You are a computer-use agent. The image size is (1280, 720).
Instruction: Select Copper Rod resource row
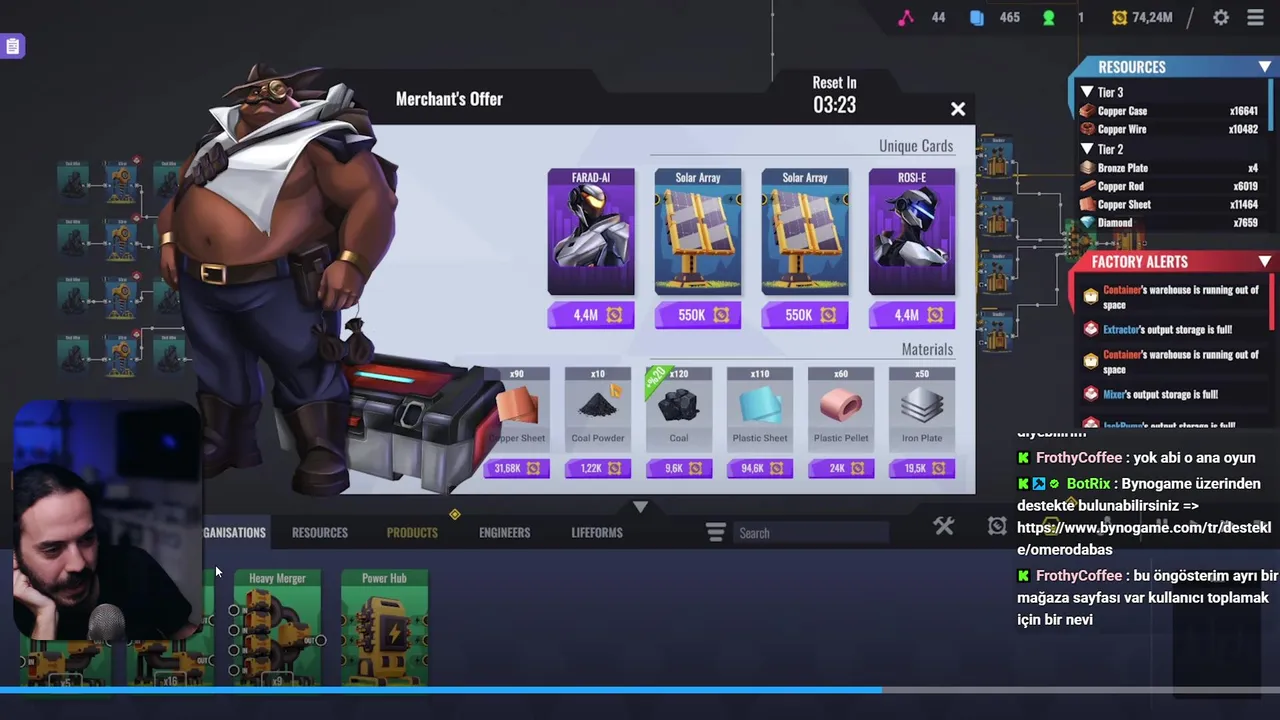click(1170, 186)
